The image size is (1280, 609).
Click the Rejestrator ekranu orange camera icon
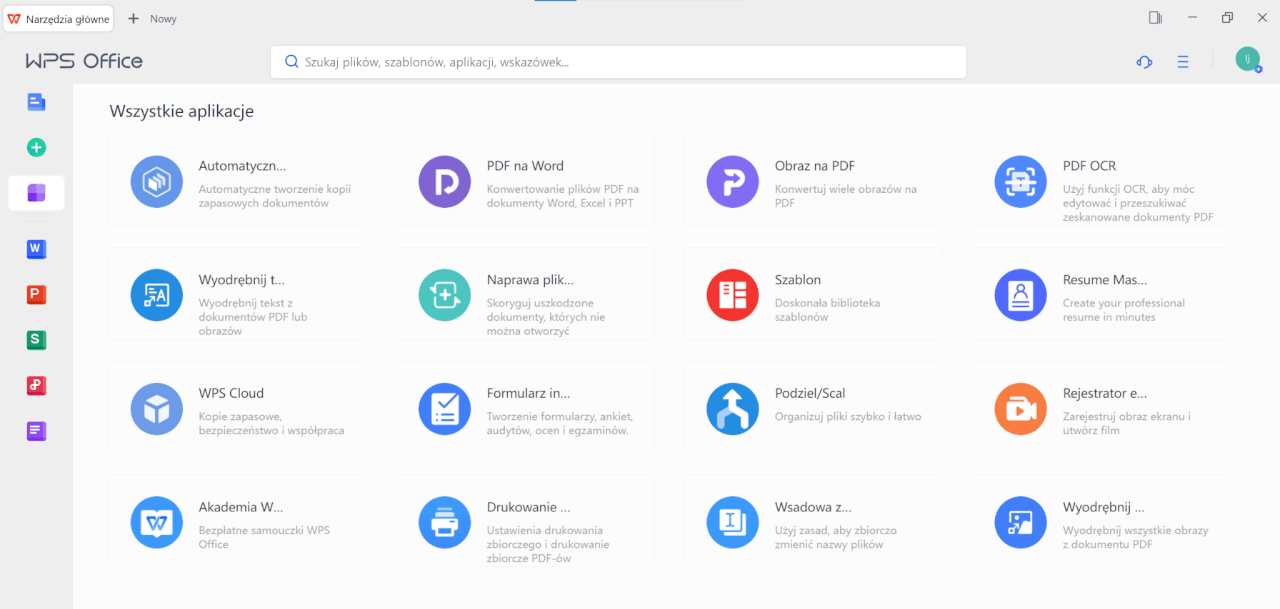[1020, 409]
